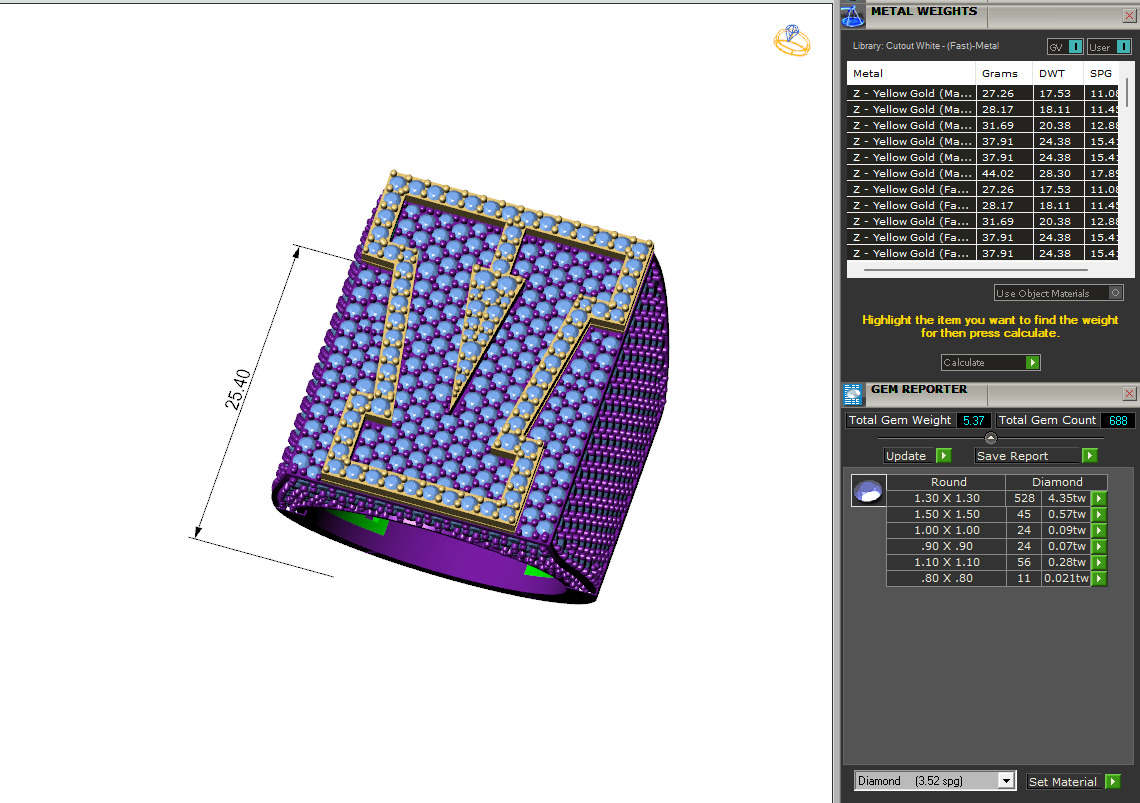
Task: Select the 1.50 X 1.50 size cell
Action: click(947, 514)
